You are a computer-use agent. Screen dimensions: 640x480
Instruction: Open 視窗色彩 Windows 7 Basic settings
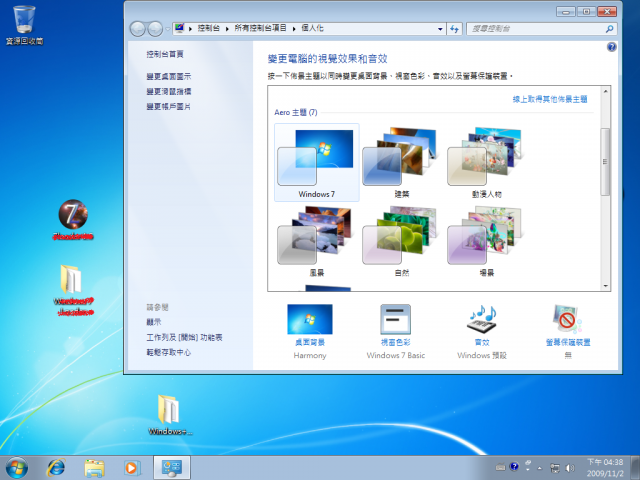(x=396, y=331)
